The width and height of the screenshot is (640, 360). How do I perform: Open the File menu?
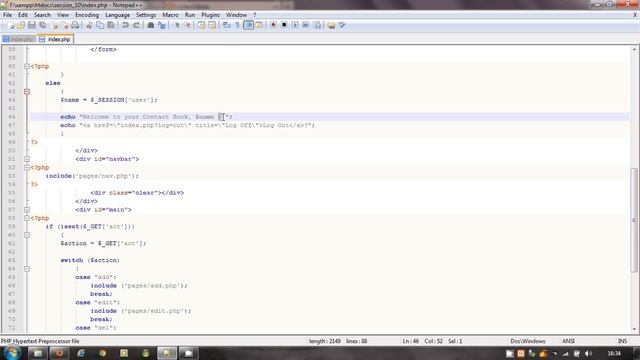click(7, 15)
